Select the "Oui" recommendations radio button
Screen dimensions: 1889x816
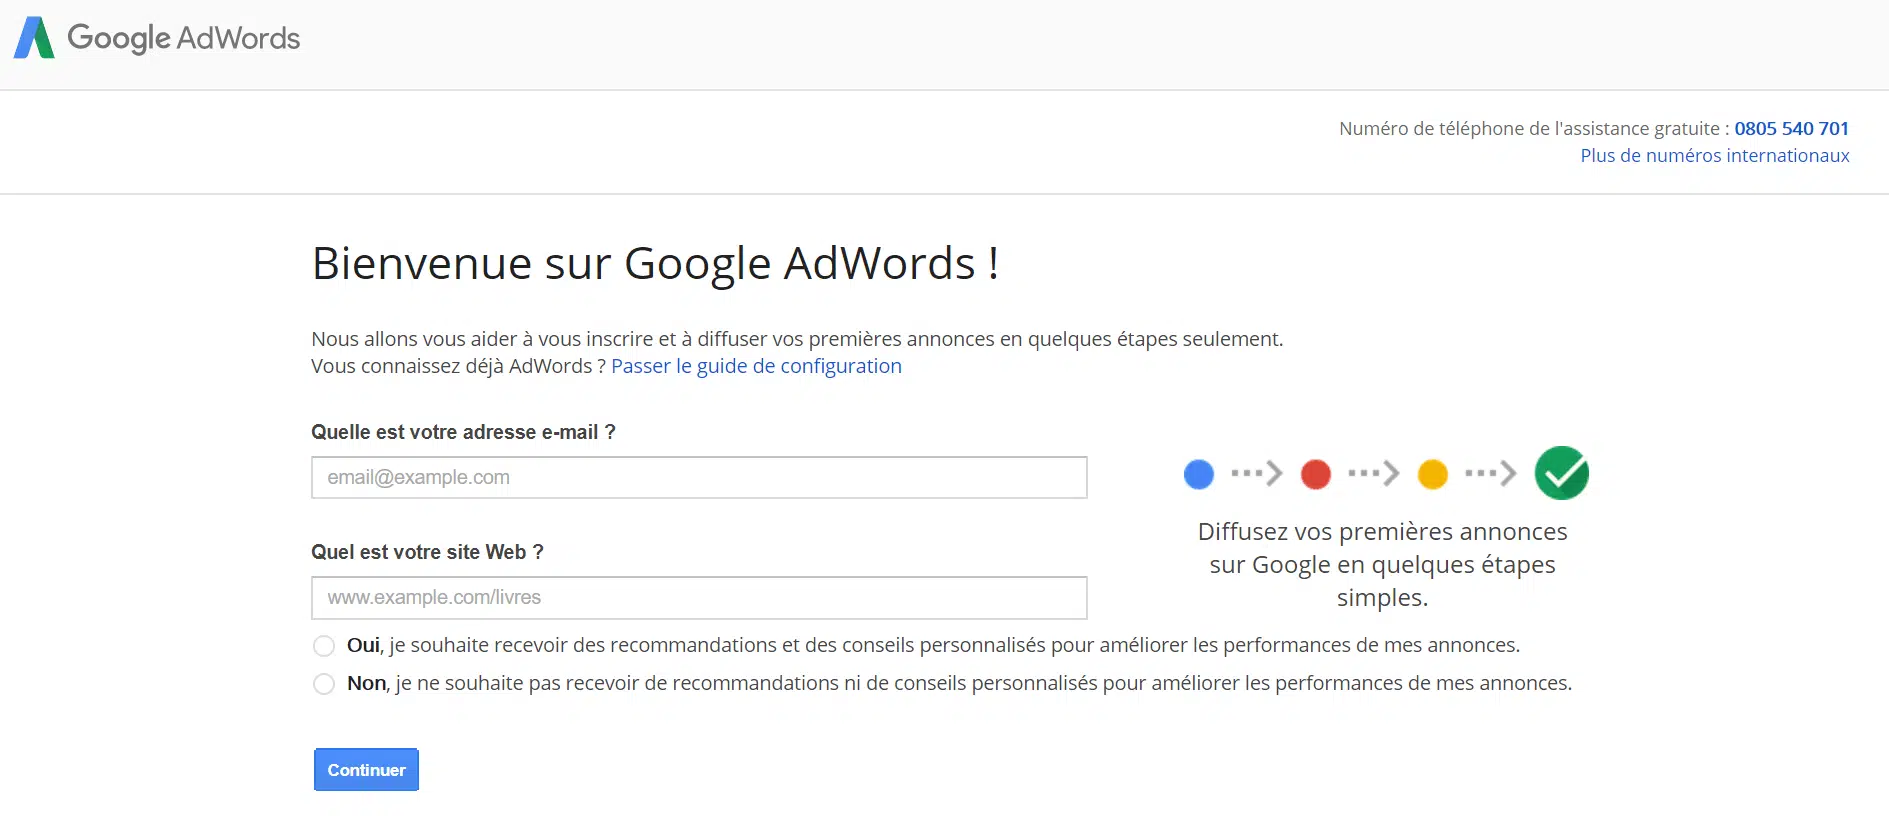click(x=324, y=646)
